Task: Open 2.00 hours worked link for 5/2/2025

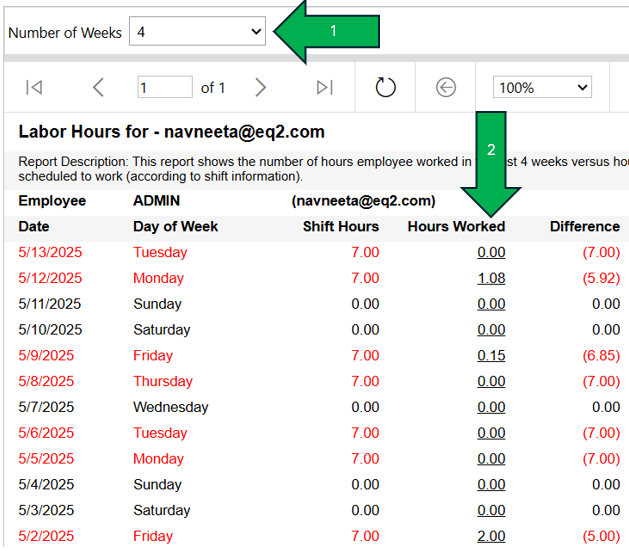Action: (x=490, y=536)
